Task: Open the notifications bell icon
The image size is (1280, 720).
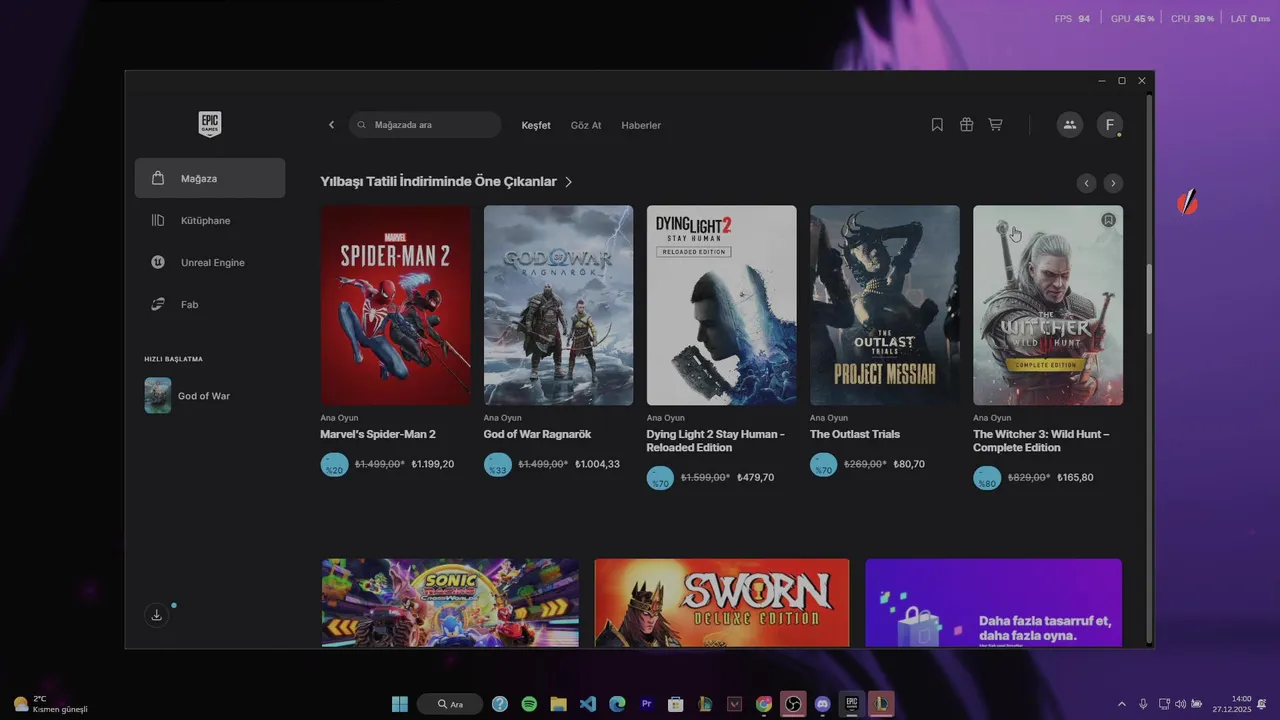Action: point(1262,704)
